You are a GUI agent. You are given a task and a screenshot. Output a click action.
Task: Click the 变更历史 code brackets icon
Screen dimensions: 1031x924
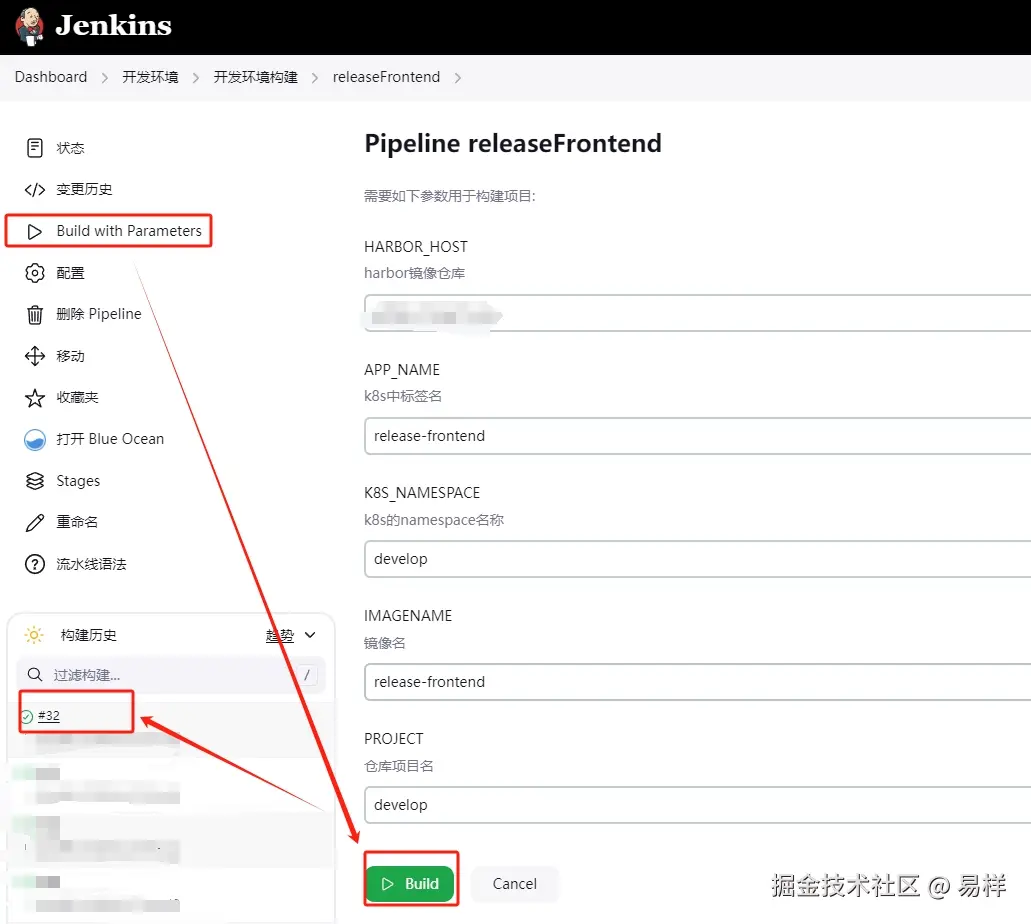[x=35, y=190]
